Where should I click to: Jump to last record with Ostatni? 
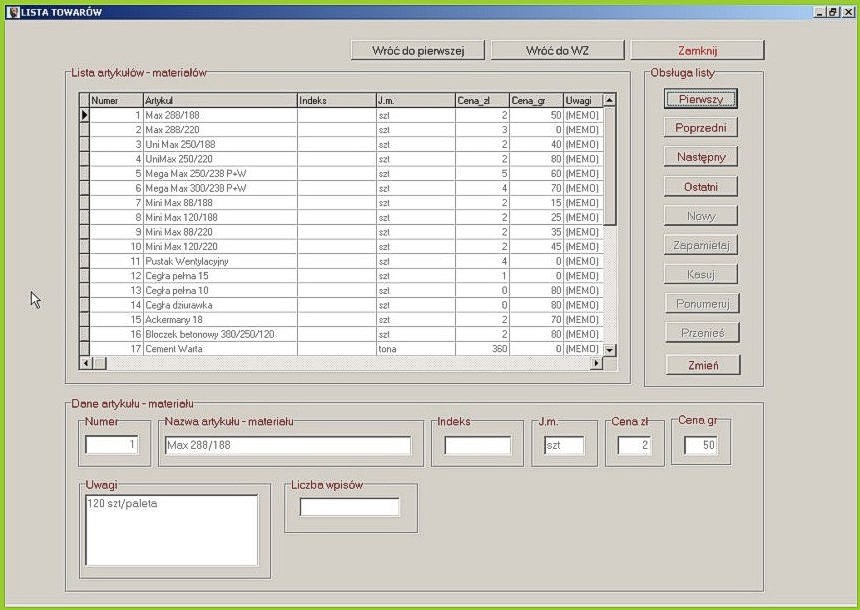coord(701,187)
